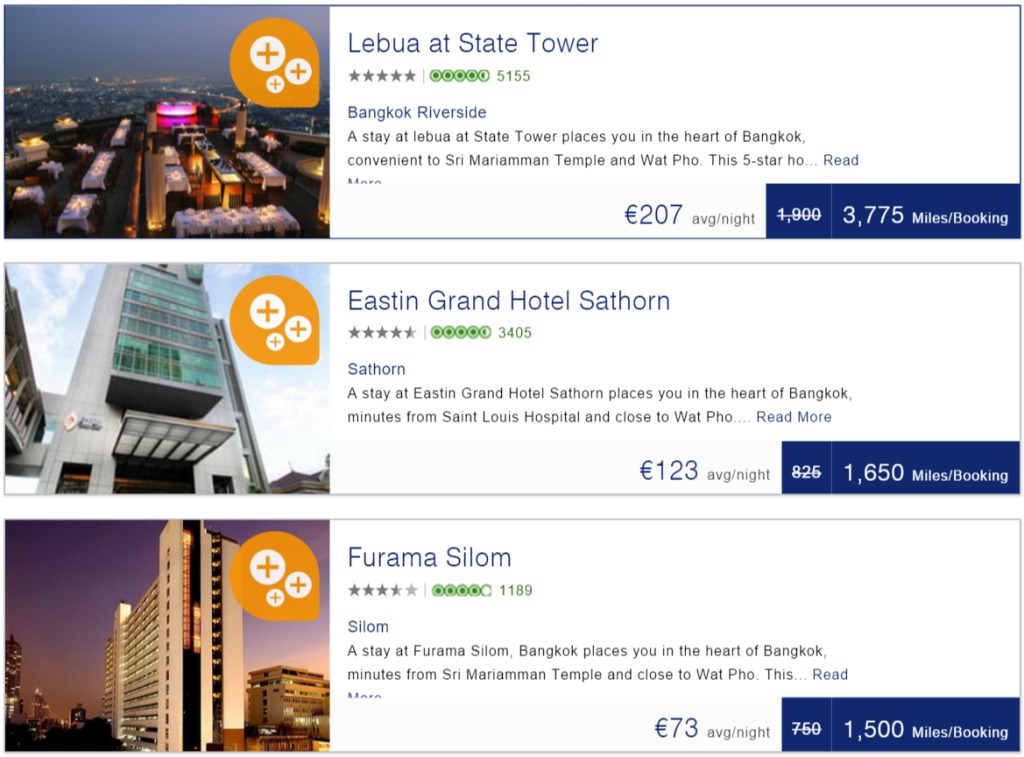Click the orange bonus badge on Eastin Grand photo
The image size is (1024, 757).
click(275, 319)
